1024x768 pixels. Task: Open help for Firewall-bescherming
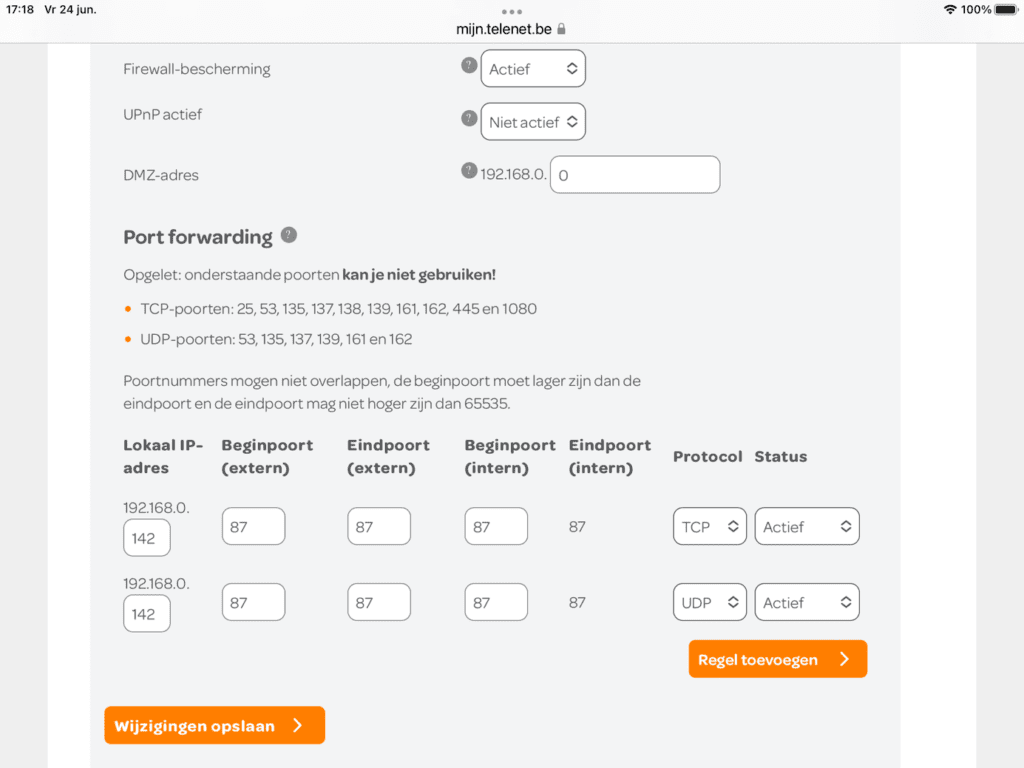(469, 64)
